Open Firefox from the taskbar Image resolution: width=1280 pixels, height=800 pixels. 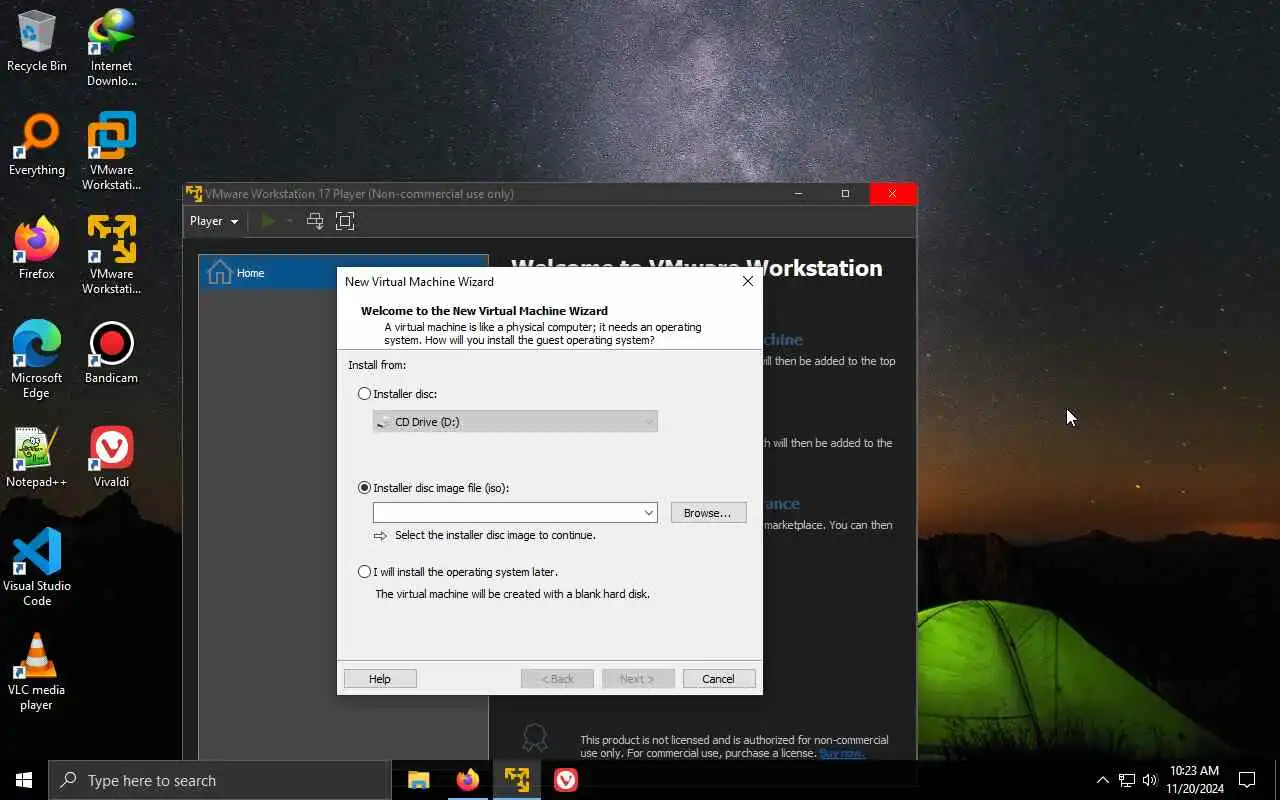tap(467, 780)
